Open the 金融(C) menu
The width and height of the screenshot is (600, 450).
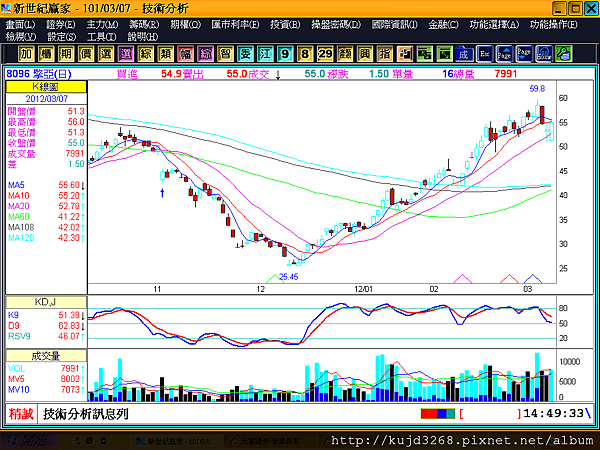443,25
